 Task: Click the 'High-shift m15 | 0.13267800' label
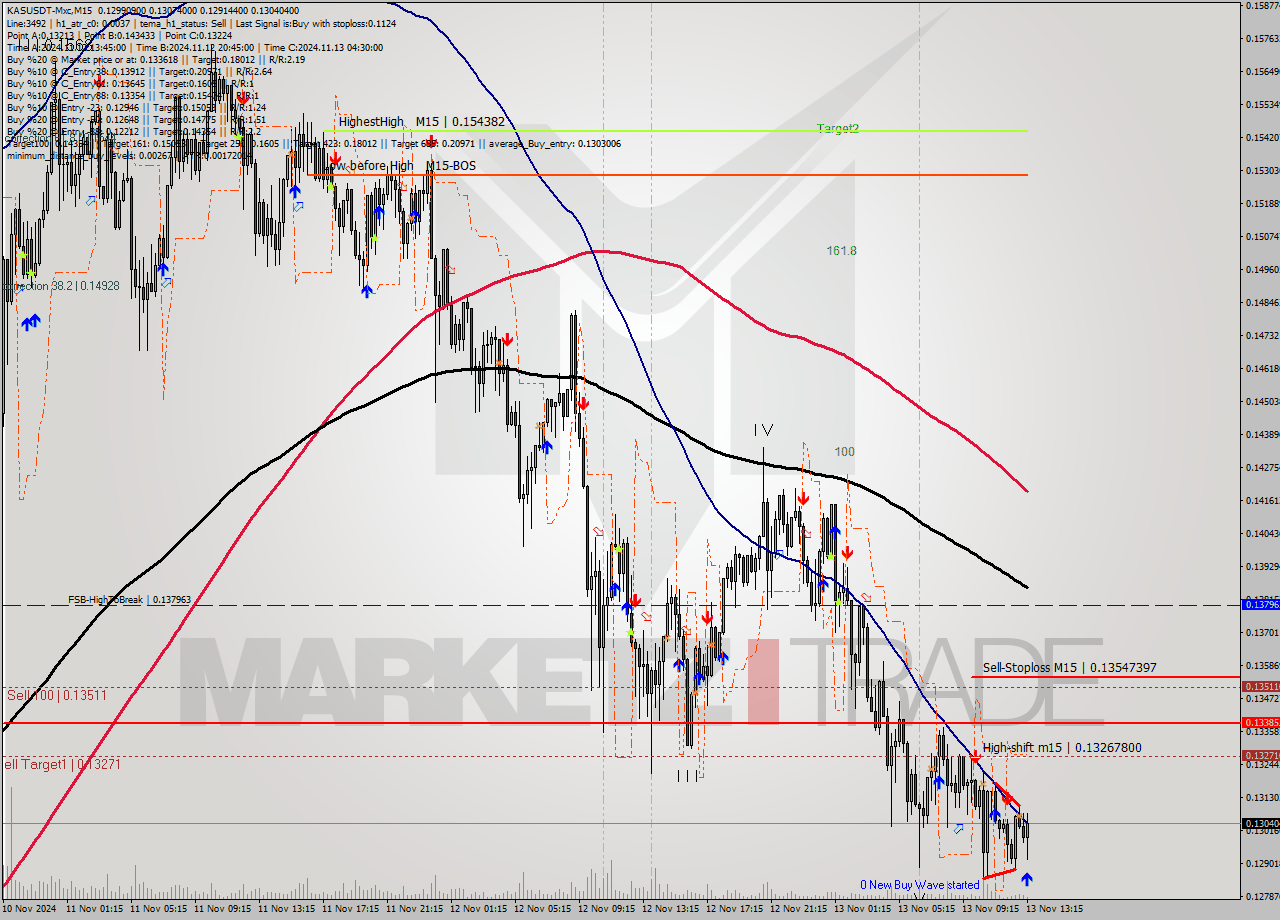pos(1061,747)
